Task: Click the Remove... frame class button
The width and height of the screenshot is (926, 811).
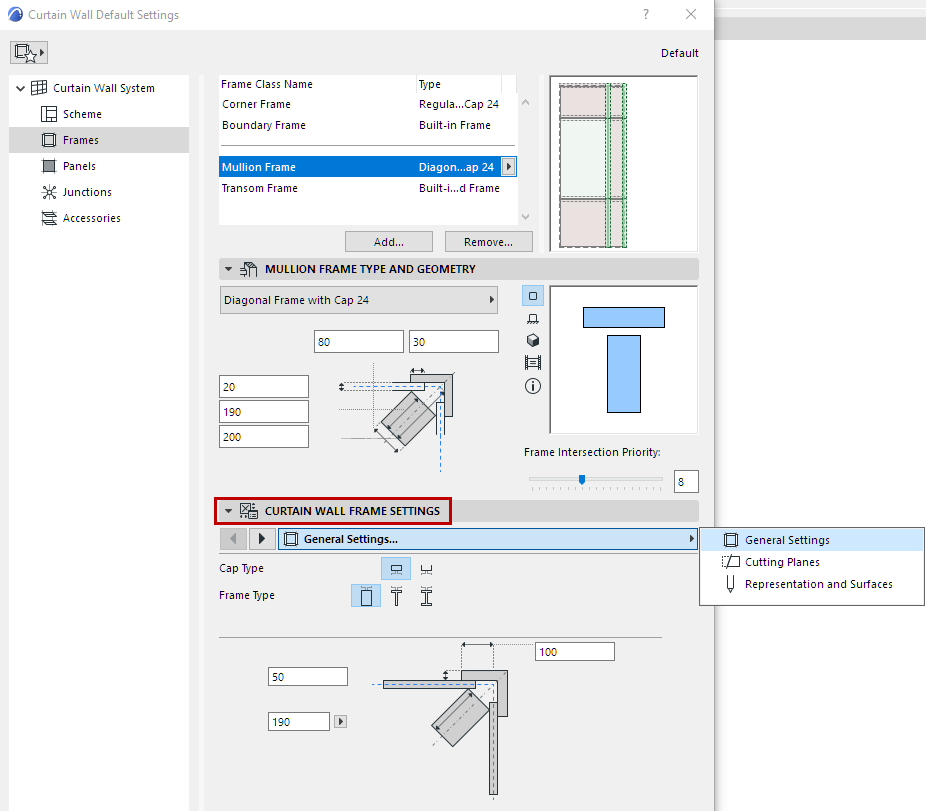Action: click(x=488, y=242)
